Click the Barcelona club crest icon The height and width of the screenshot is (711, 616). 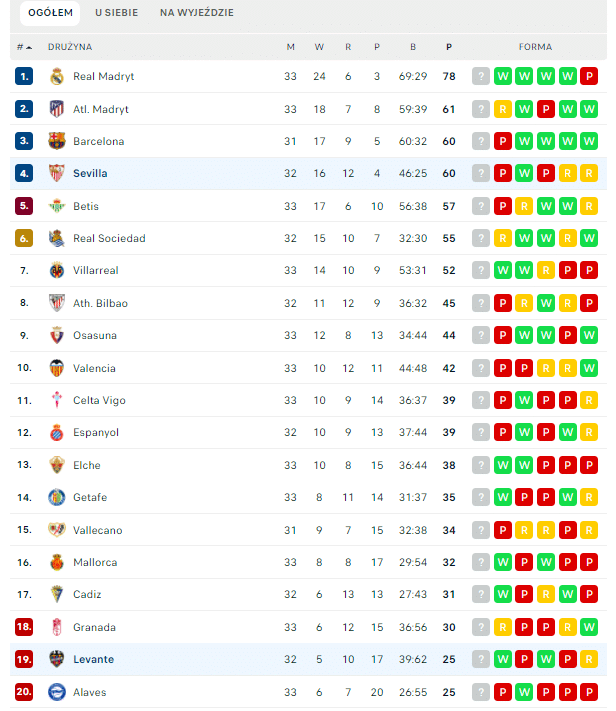[57, 141]
